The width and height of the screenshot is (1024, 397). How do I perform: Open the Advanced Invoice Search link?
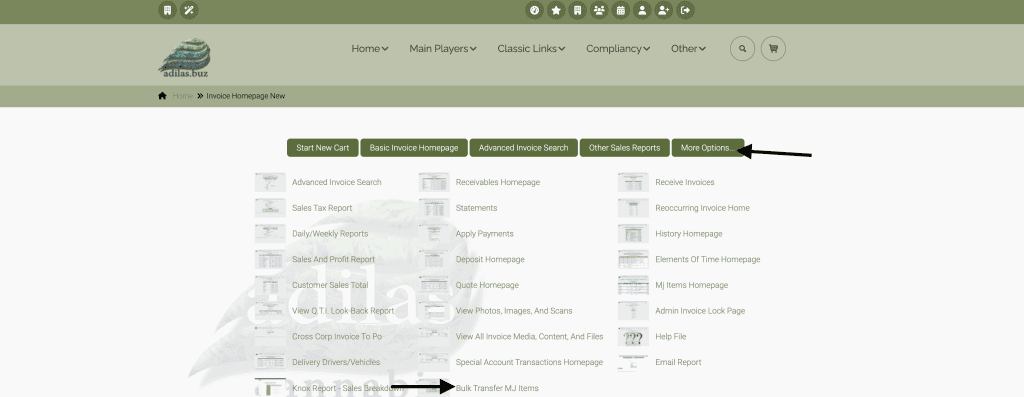(x=336, y=182)
